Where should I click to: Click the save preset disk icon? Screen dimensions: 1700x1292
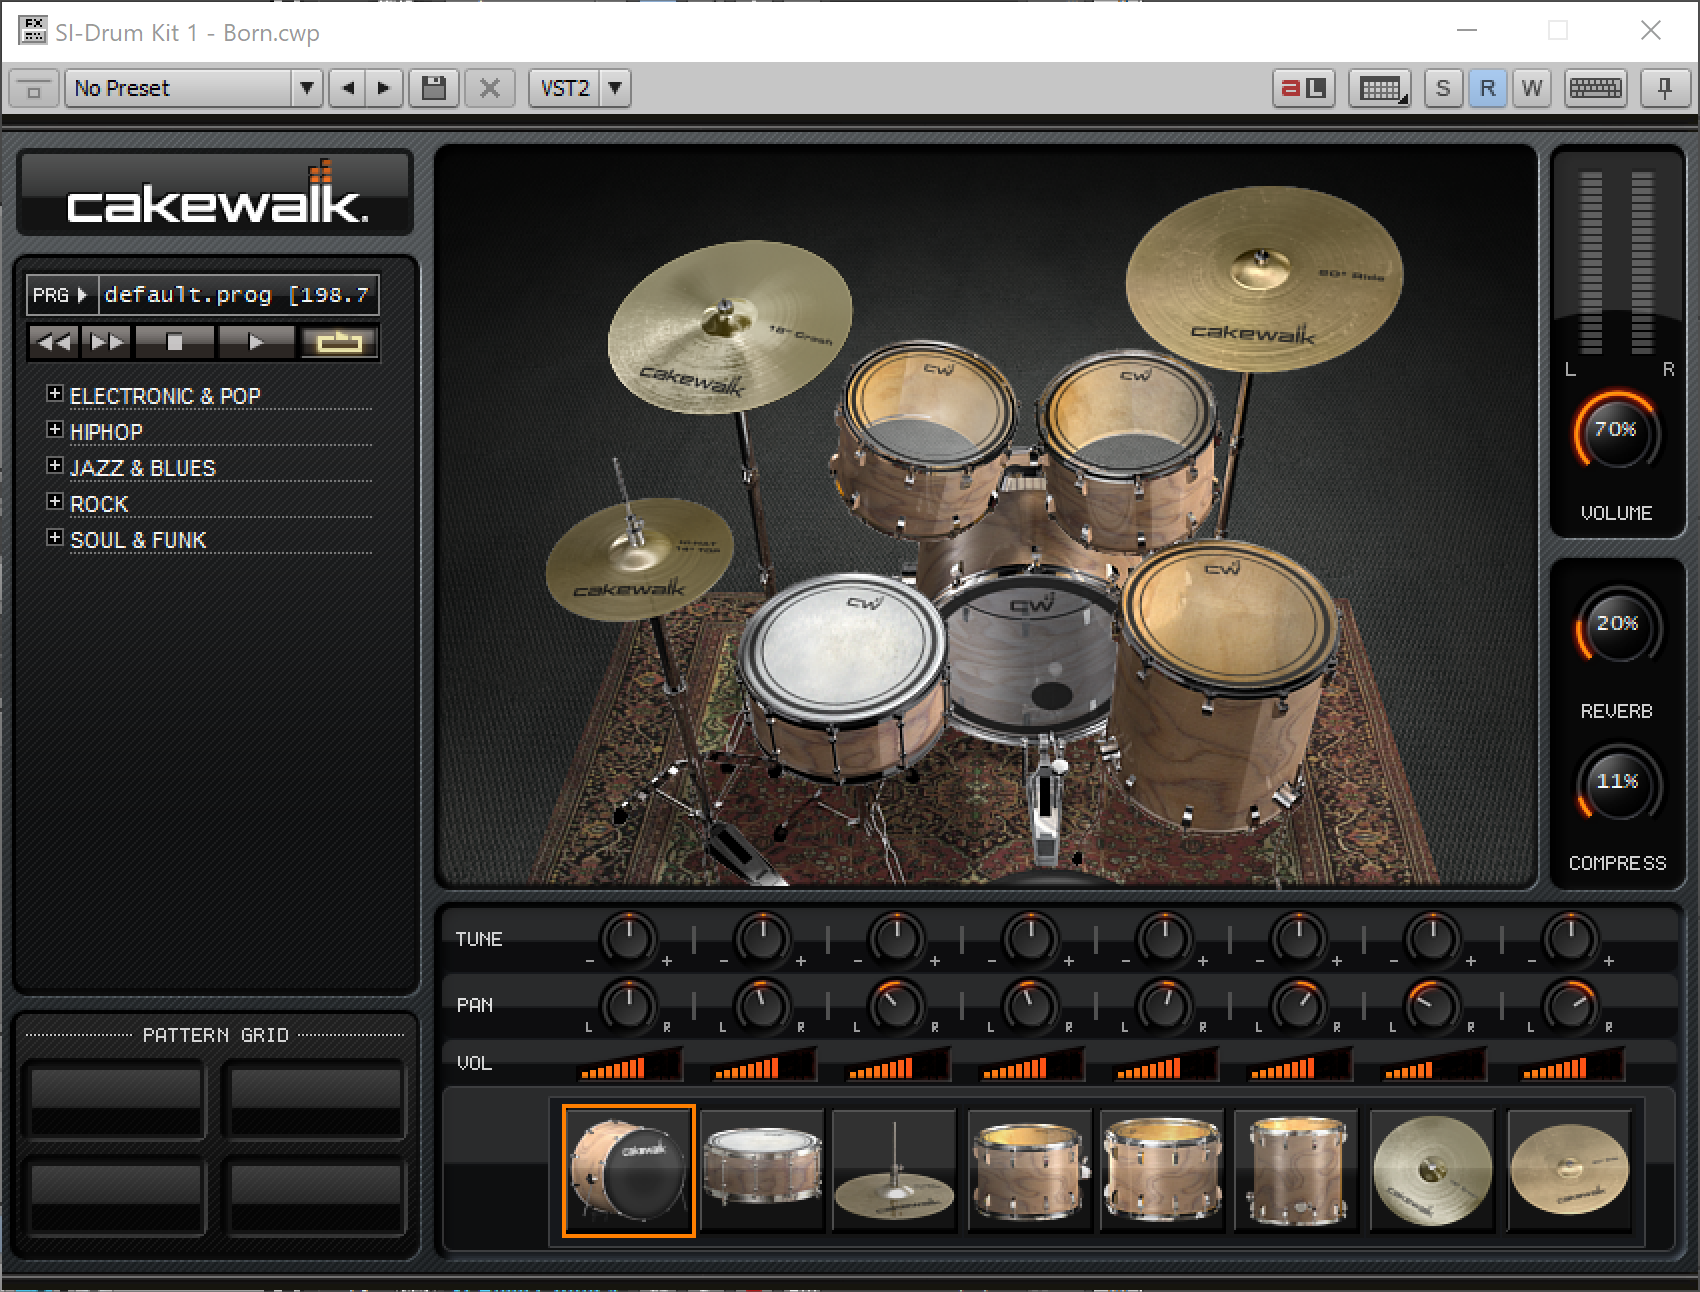tap(434, 88)
